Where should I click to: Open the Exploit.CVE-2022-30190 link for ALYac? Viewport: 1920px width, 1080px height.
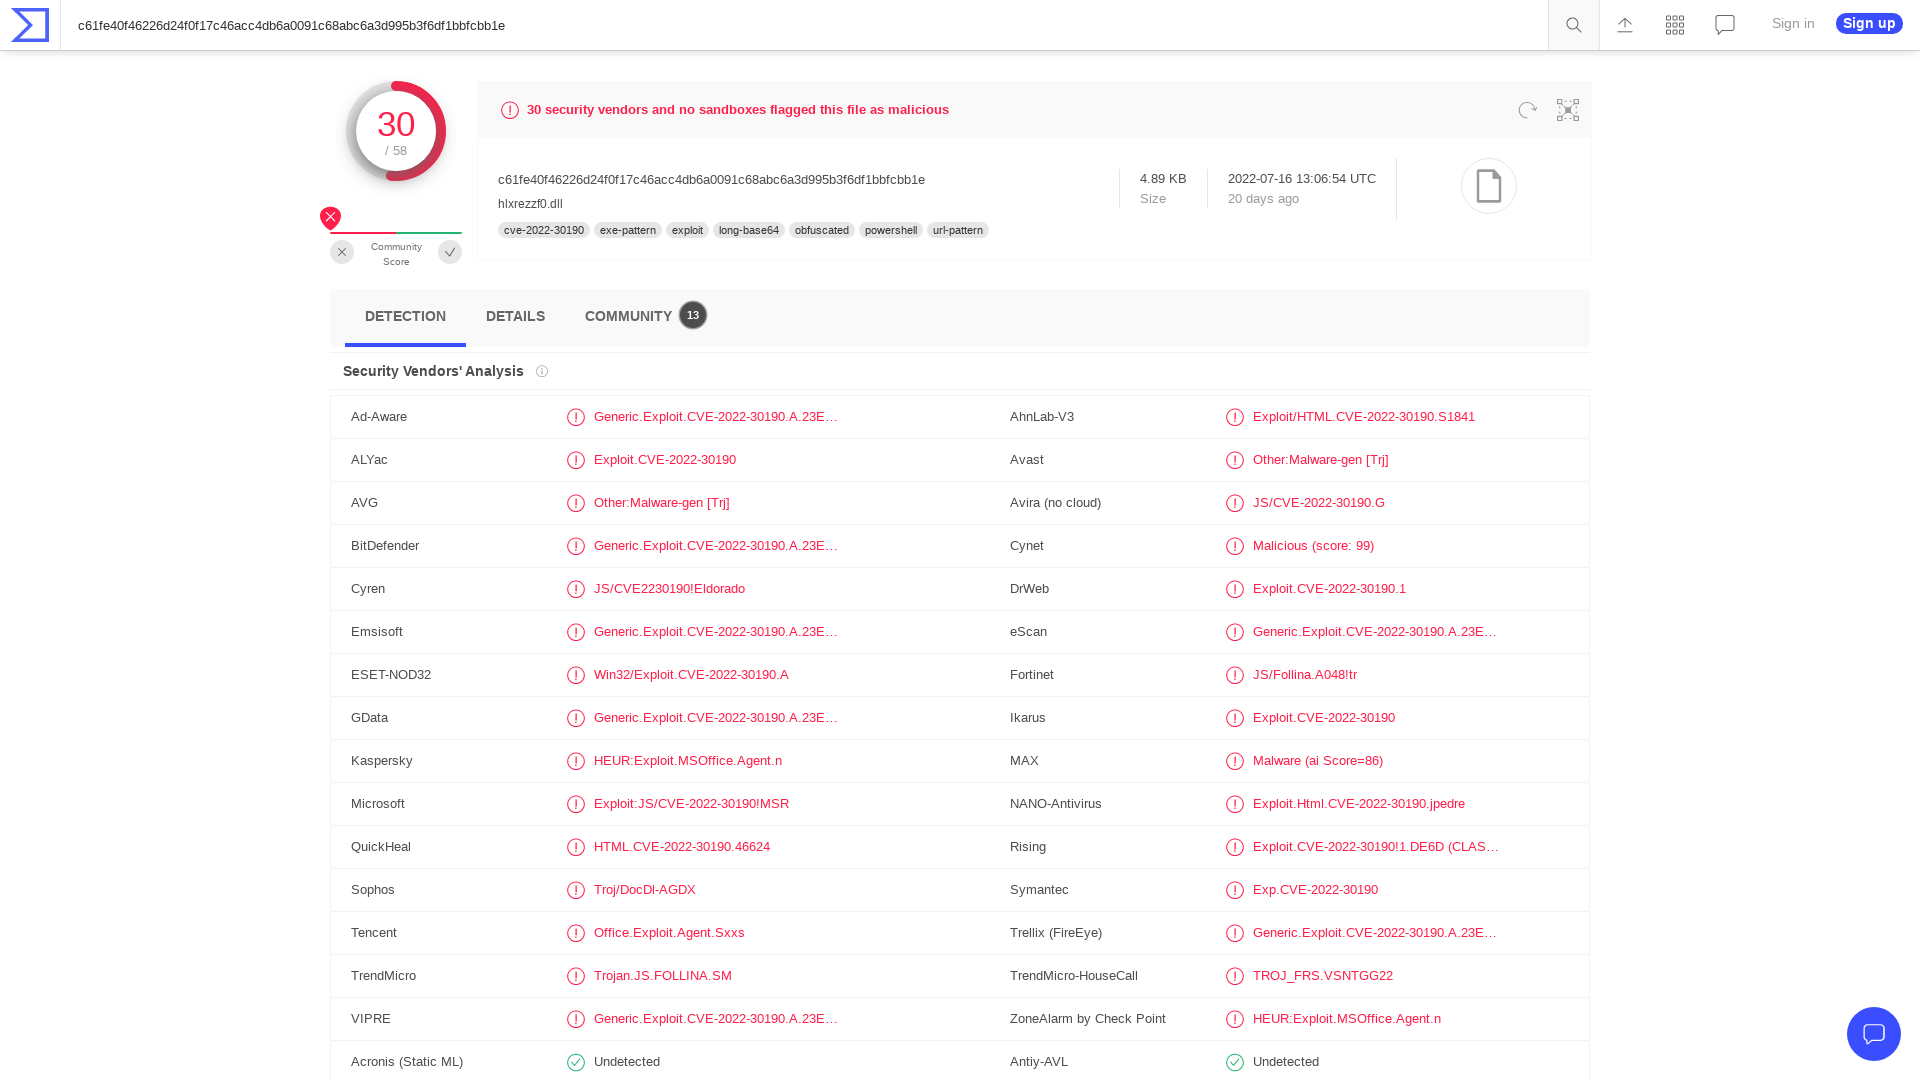pos(665,460)
